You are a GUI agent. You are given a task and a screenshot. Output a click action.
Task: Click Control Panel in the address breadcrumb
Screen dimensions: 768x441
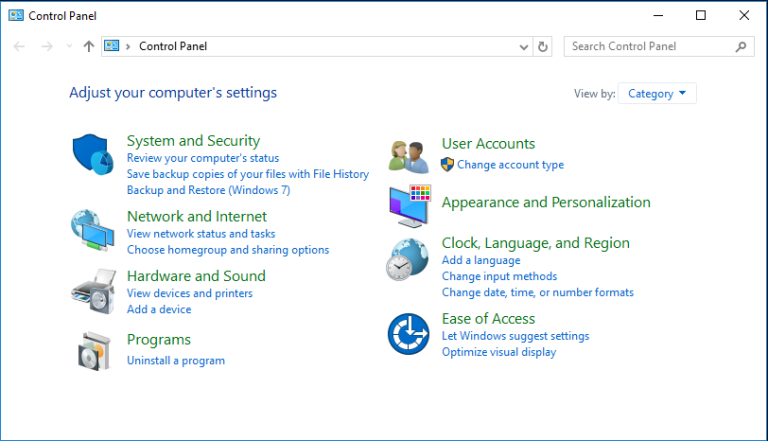173,46
